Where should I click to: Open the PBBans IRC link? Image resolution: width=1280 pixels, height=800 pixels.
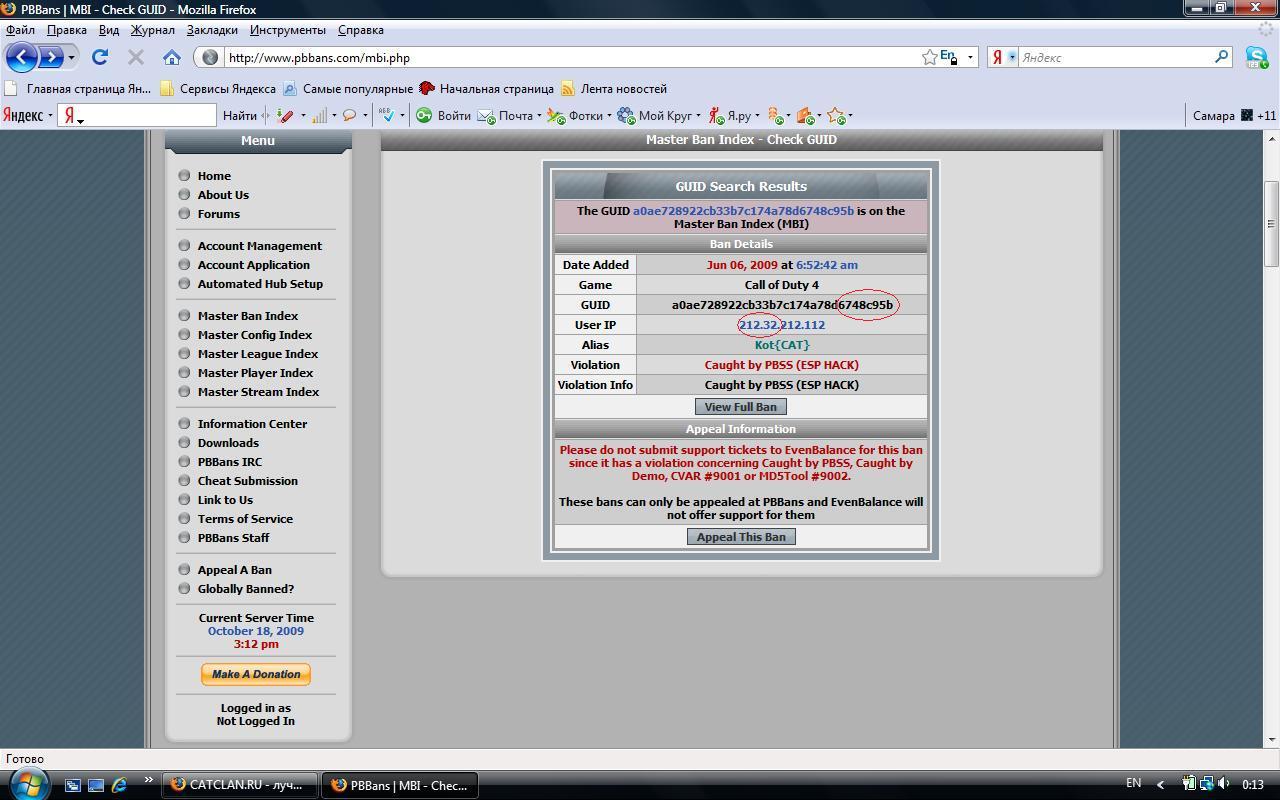(230, 462)
